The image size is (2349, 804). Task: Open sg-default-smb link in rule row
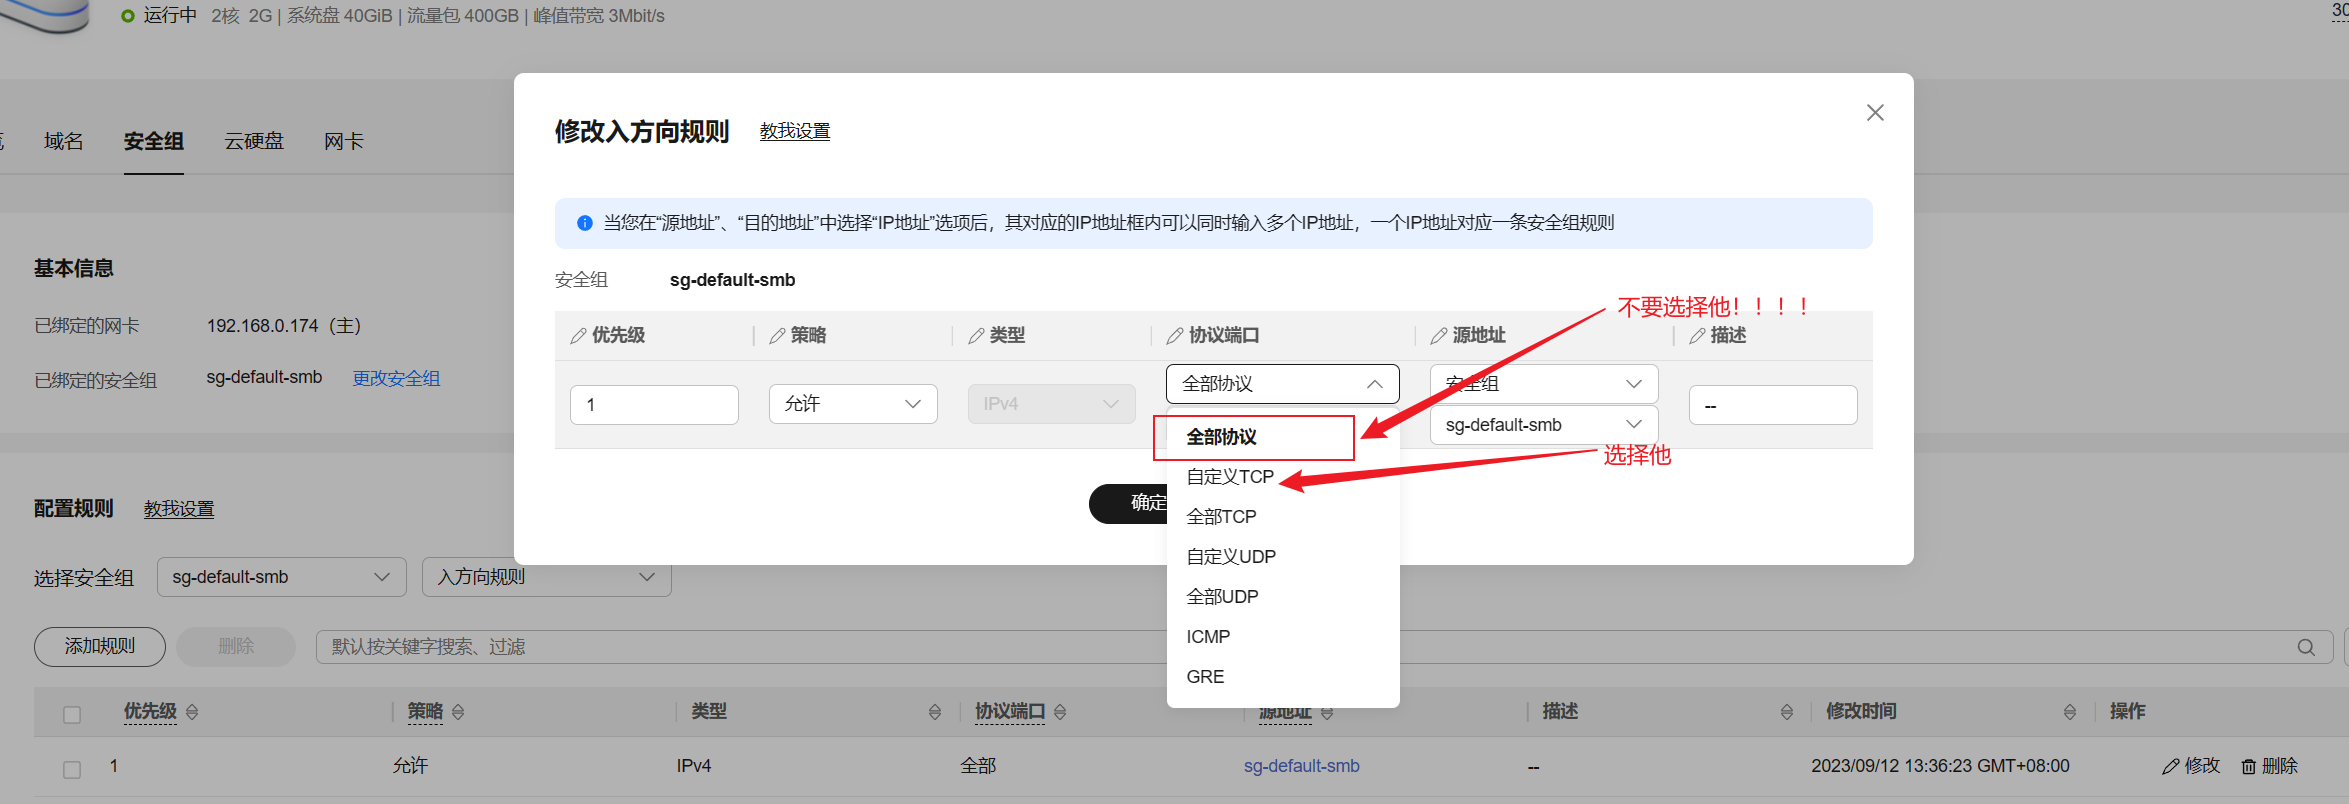pyautogui.click(x=1302, y=766)
